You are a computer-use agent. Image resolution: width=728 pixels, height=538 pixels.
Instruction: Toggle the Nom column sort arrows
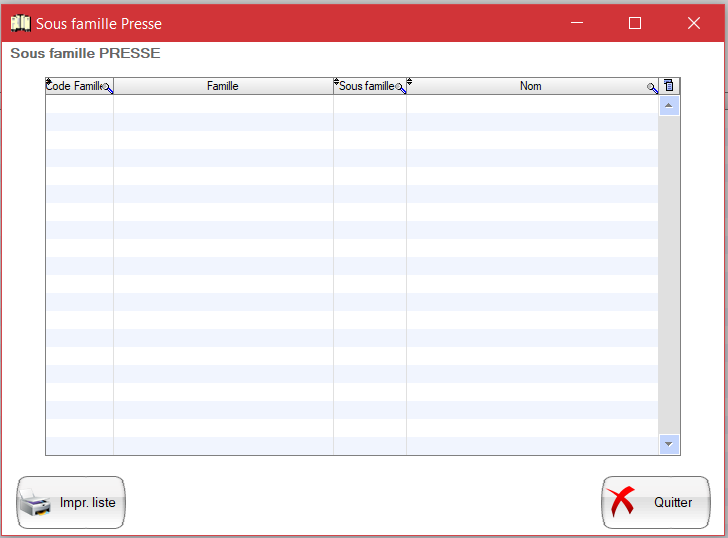click(409, 82)
